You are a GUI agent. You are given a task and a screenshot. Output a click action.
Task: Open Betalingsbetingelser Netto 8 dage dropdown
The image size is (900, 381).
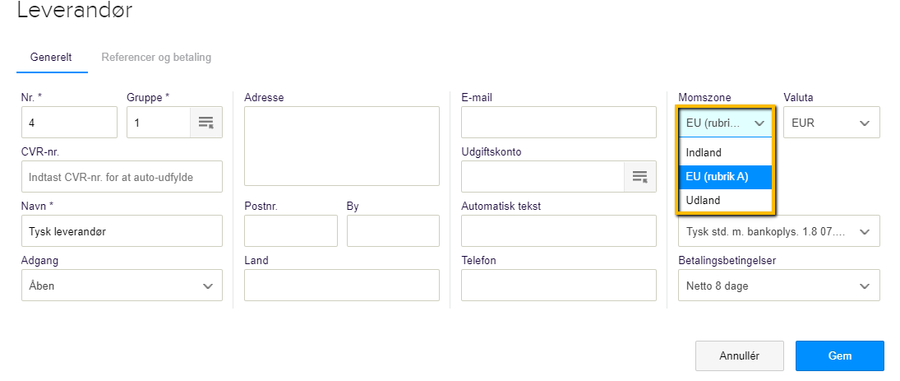778,285
